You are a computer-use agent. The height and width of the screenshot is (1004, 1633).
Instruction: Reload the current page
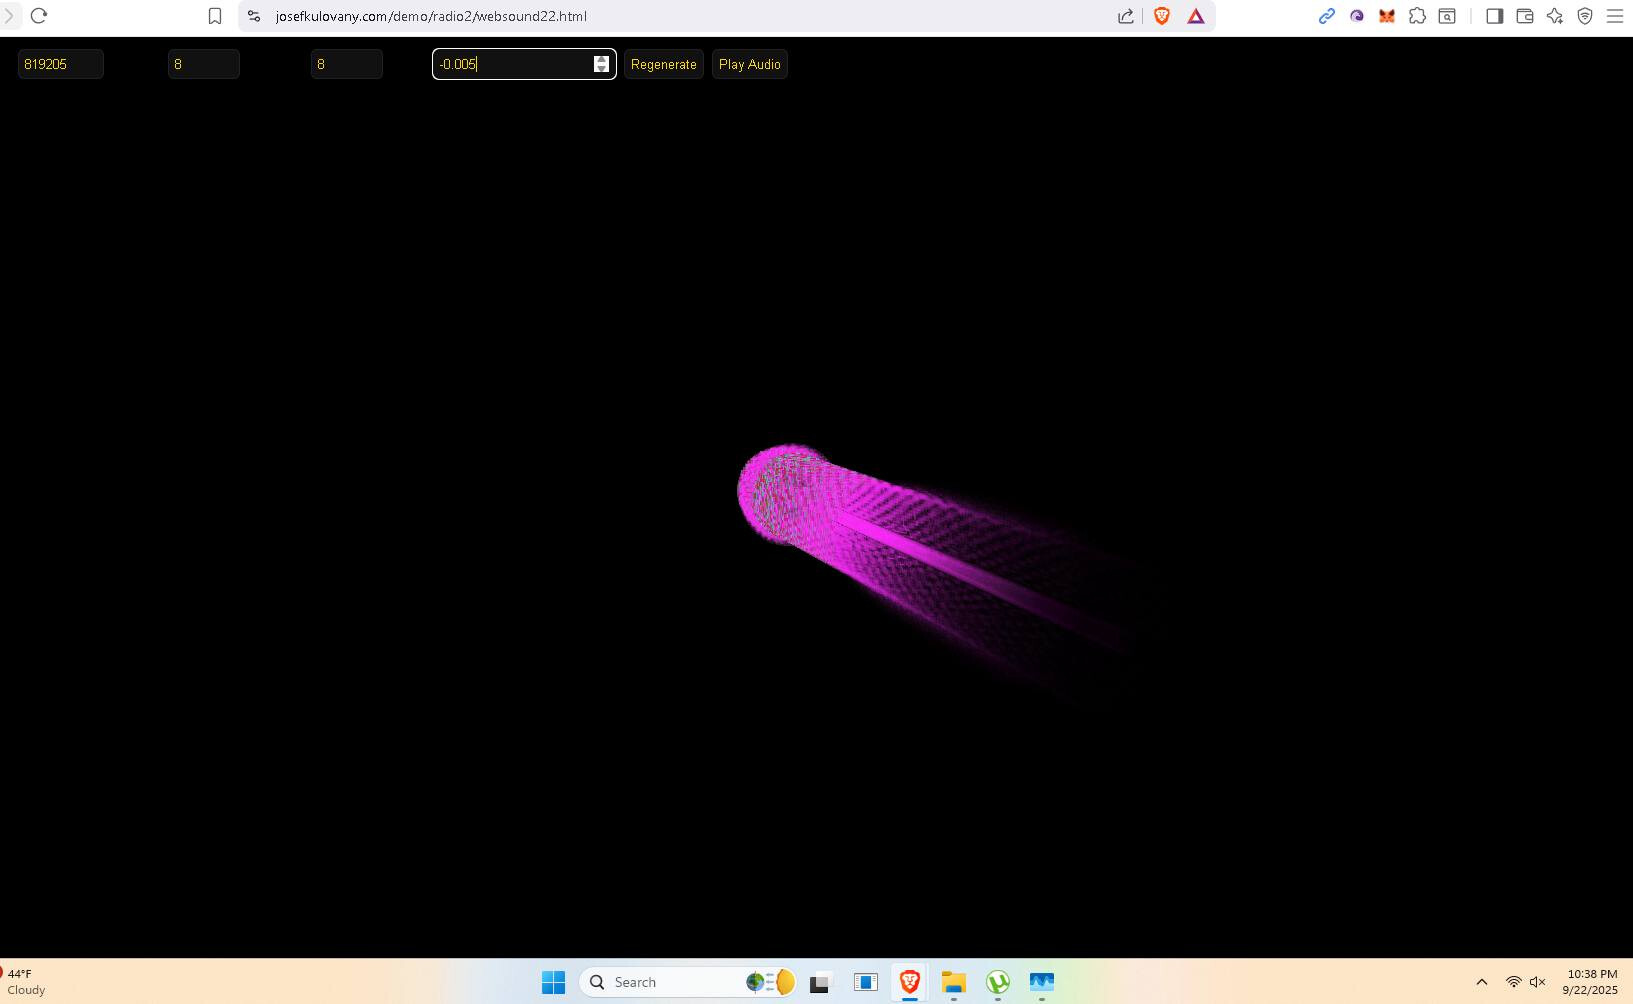pyautogui.click(x=39, y=16)
